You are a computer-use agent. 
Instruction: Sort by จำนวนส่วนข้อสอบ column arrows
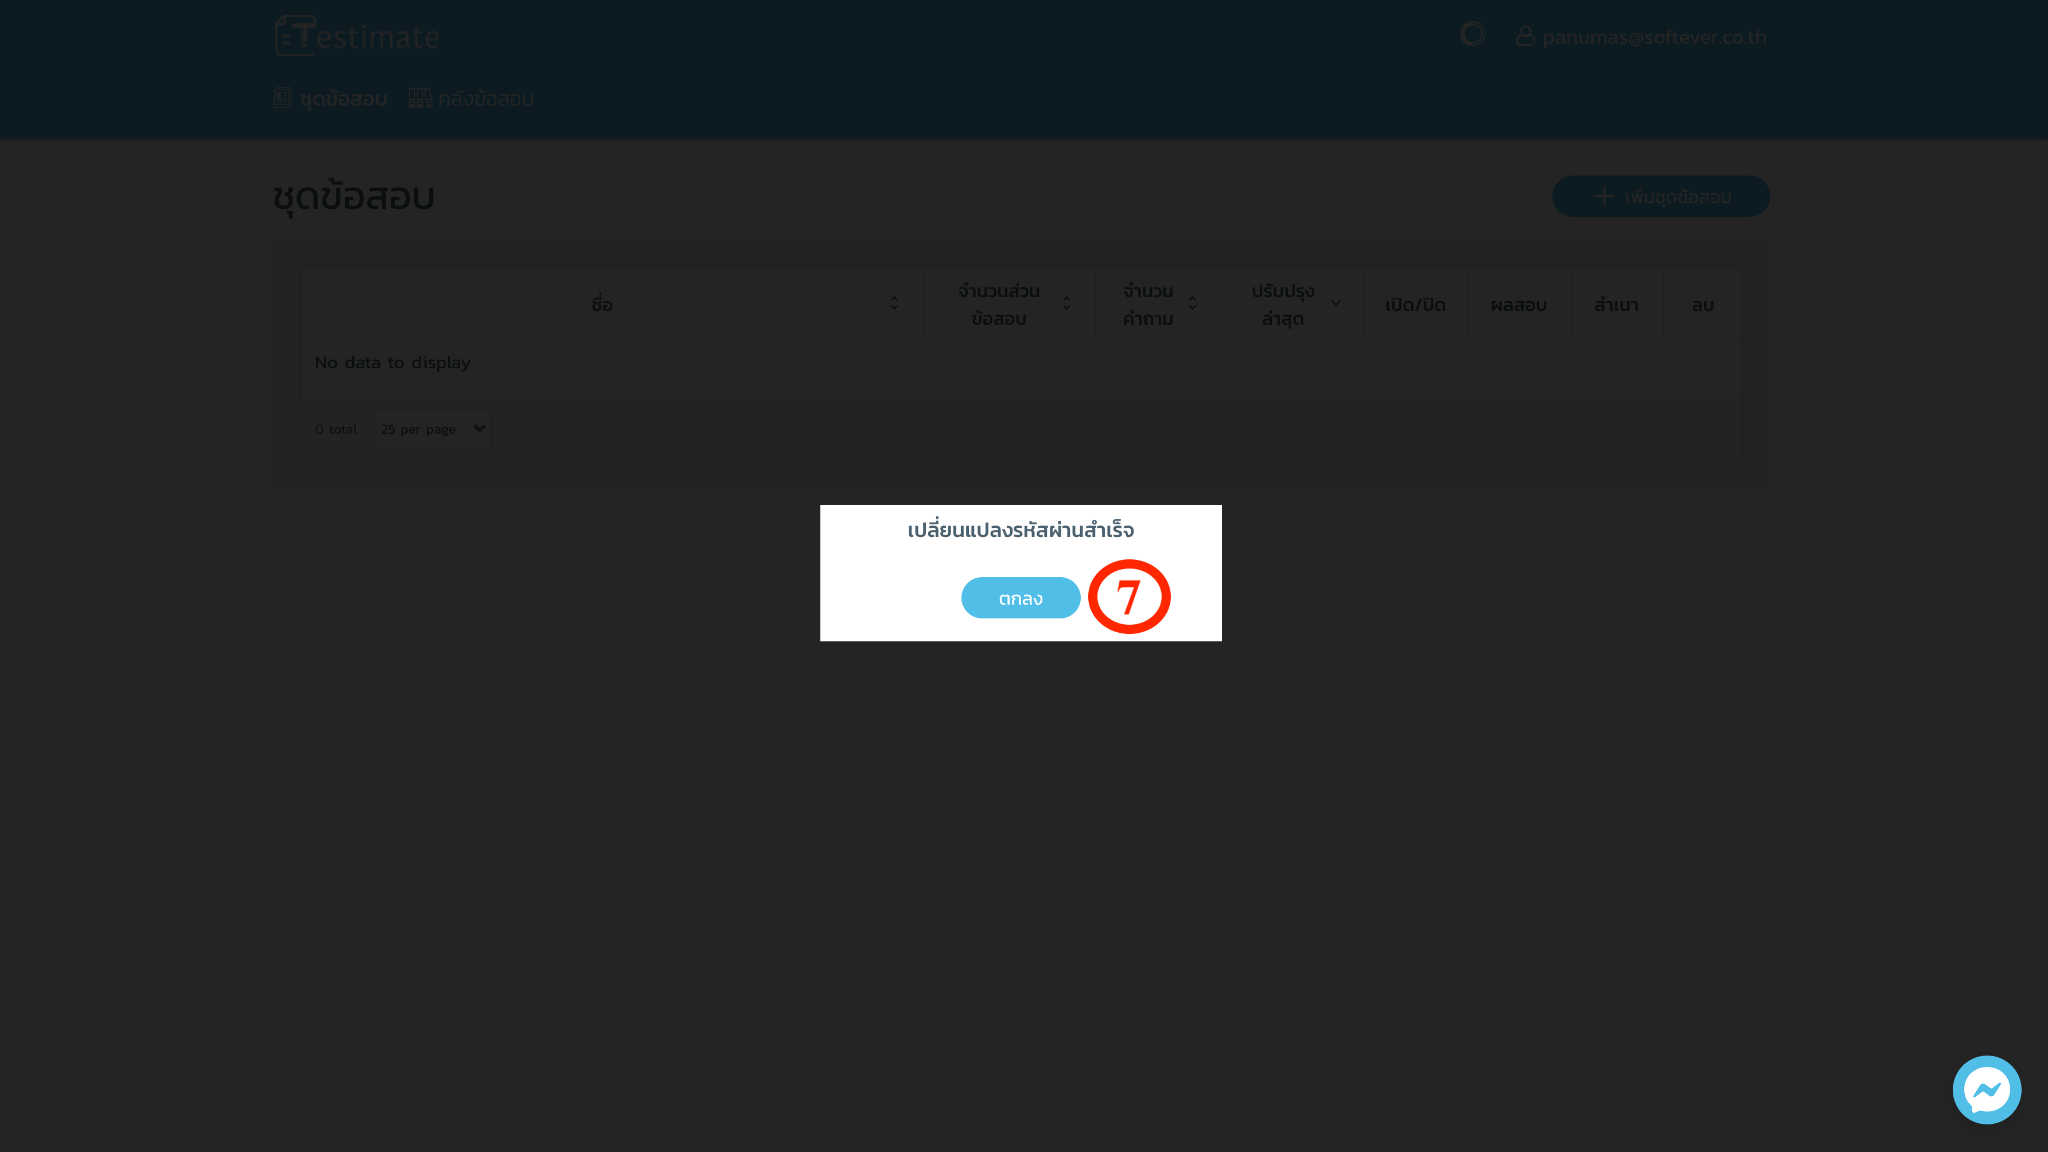tap(1066, 304)
